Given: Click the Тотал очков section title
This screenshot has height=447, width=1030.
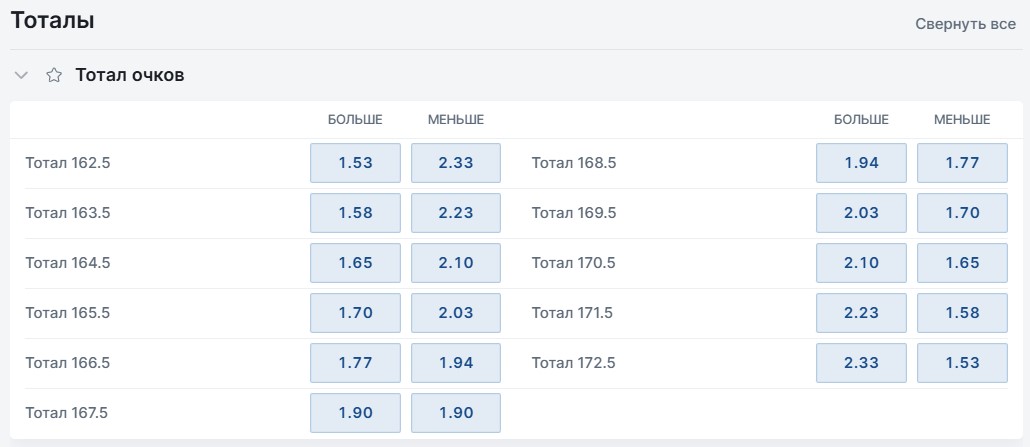Looking at the screenshot, I should 129,76.
